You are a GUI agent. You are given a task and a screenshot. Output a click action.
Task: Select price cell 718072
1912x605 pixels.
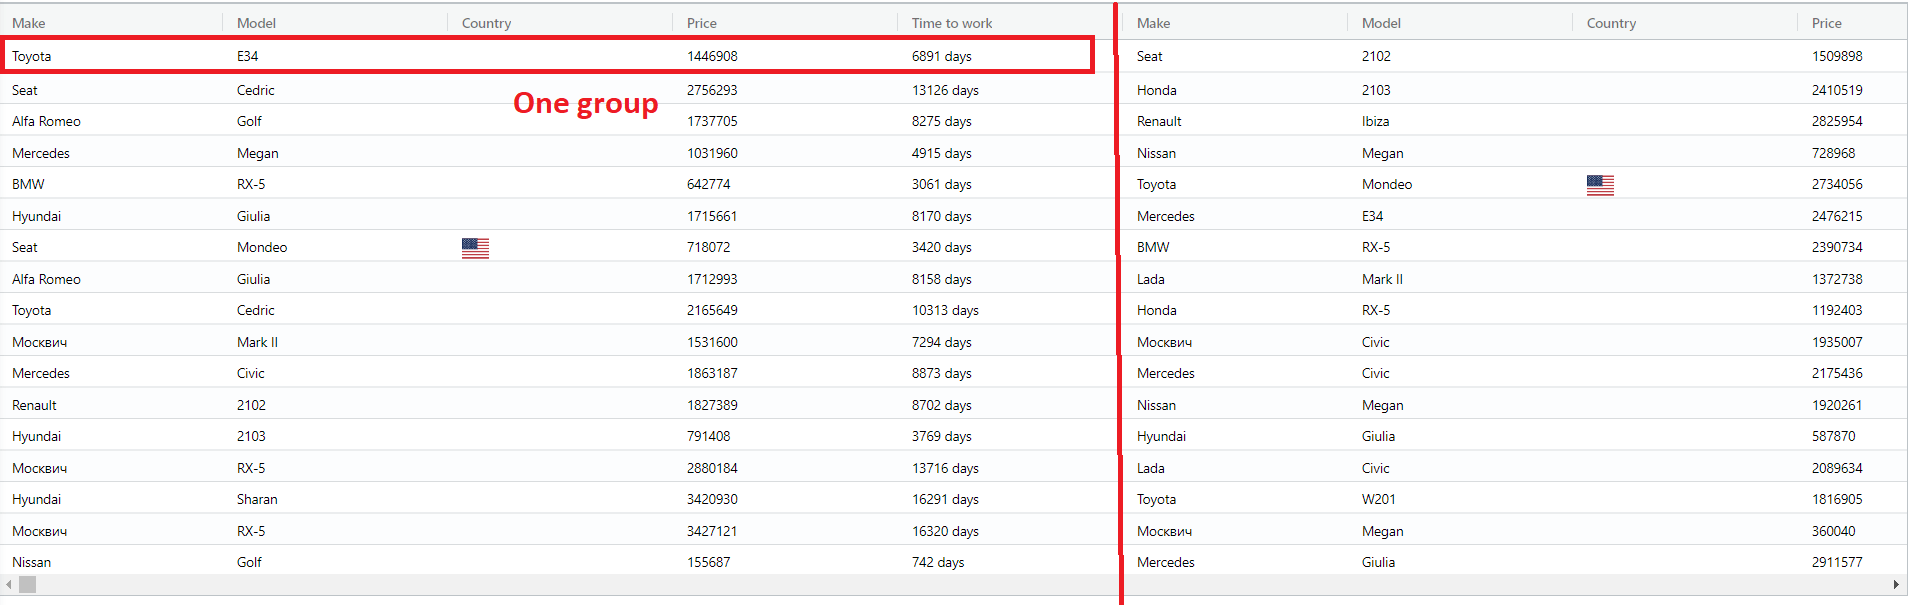coord(708,247)
